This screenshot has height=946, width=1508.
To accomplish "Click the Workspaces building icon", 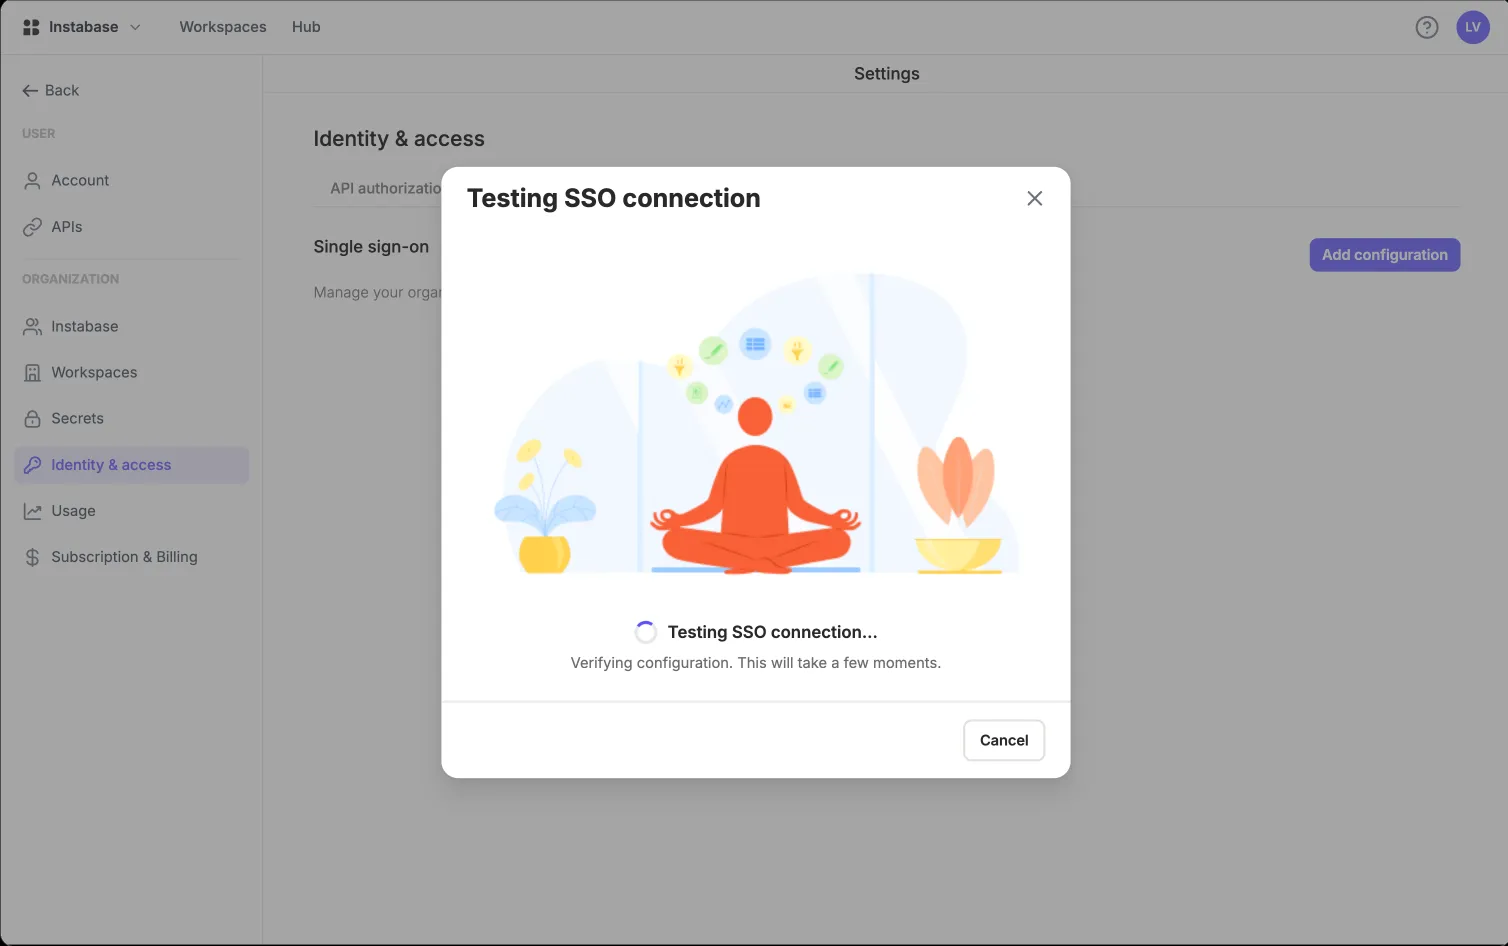I will (x=32, y=373).
